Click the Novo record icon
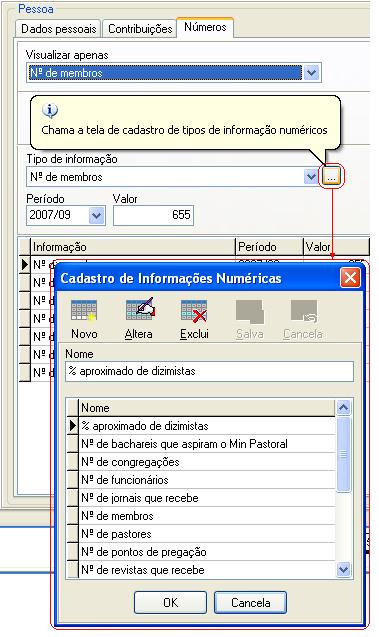379x637 pixels. [84, 311]
